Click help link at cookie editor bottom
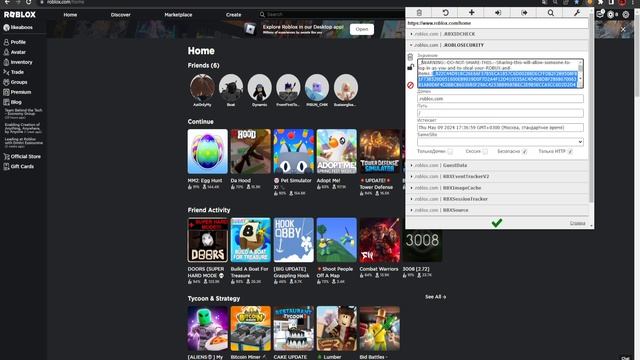Viewport: 640px width, 360px height. click(578, 223)
